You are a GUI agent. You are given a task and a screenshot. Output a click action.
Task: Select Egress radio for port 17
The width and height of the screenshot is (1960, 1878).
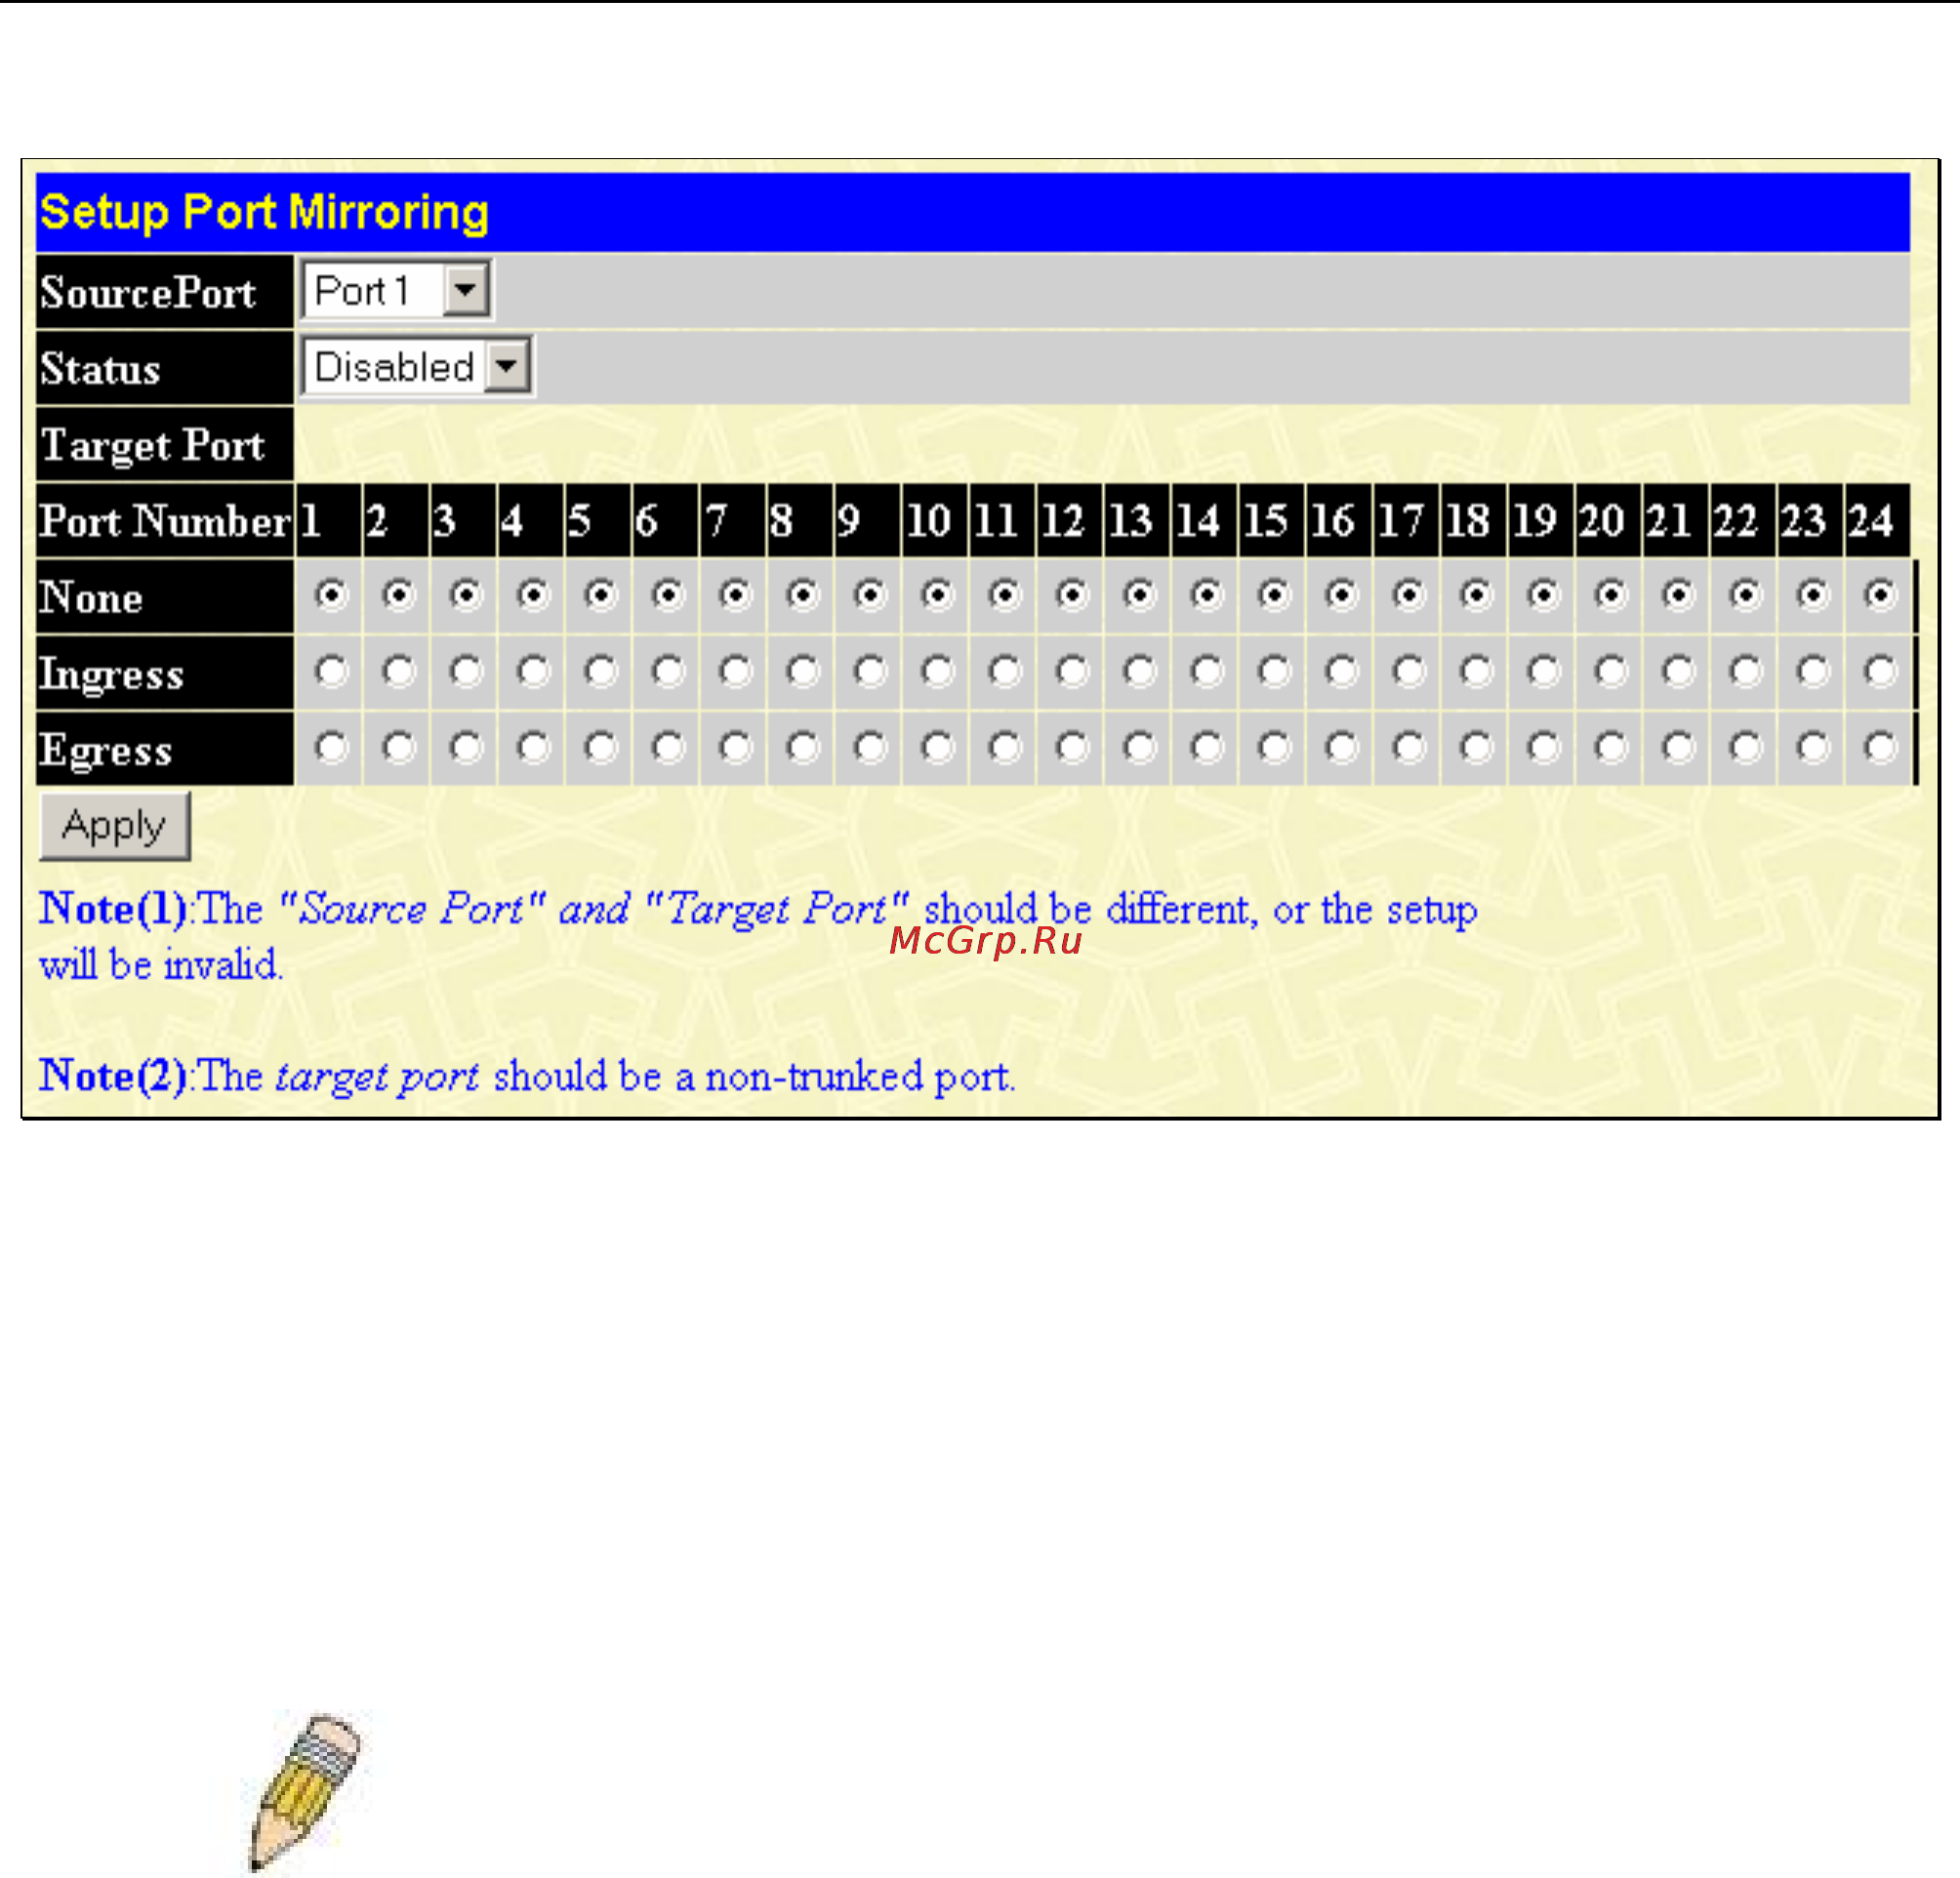pyautogui.click(x=1409, y=748)
